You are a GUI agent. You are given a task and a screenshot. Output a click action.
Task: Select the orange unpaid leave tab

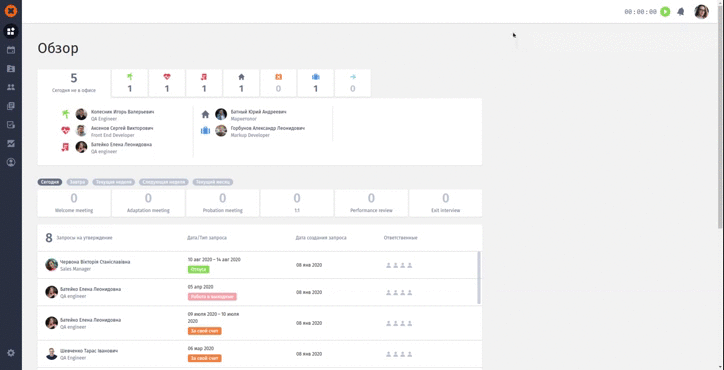pos(278,83)
